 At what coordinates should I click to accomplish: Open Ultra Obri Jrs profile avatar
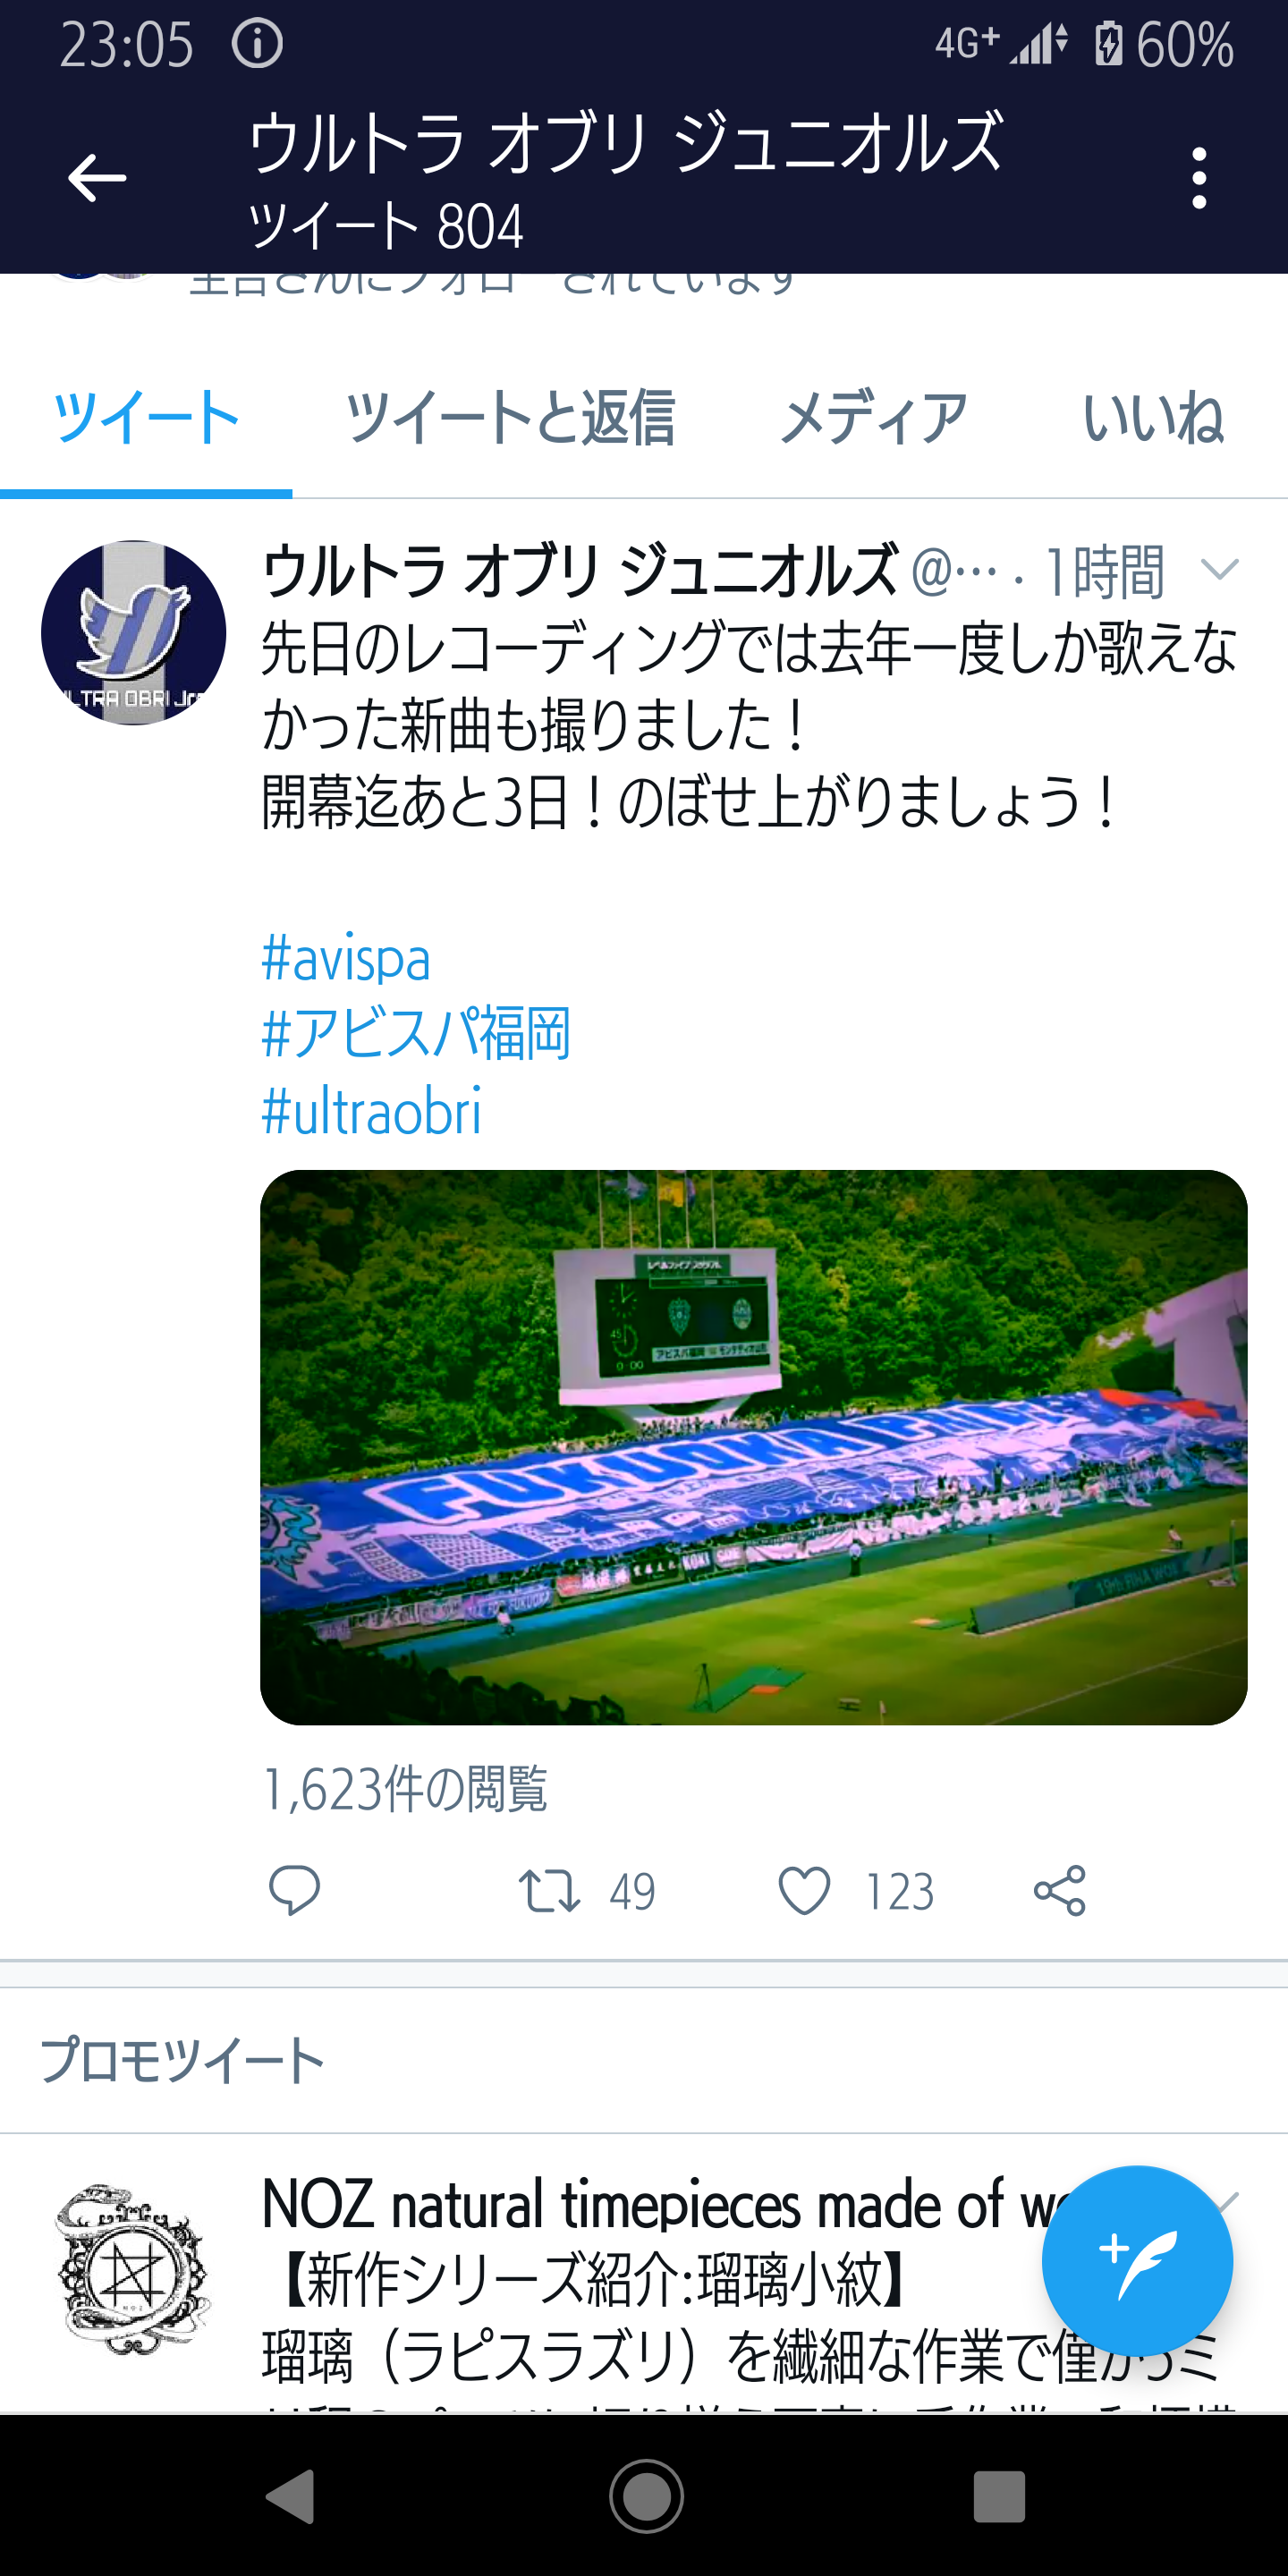133,633
